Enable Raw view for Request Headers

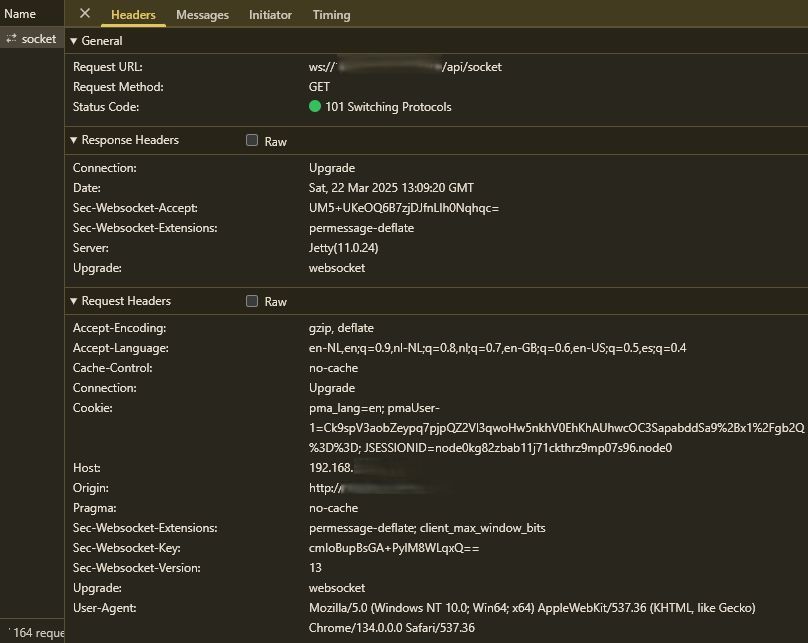(252, 301)
